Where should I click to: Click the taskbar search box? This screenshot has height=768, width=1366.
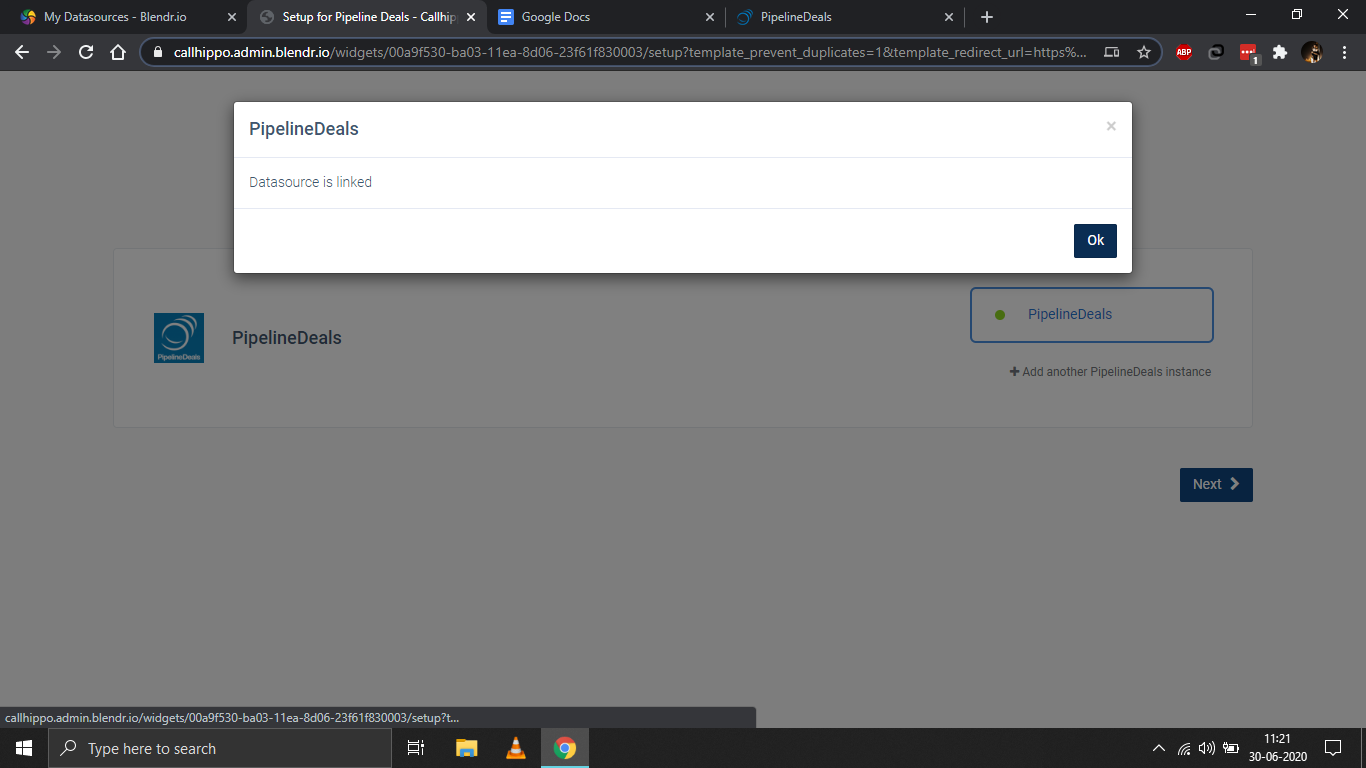(220, 748)
